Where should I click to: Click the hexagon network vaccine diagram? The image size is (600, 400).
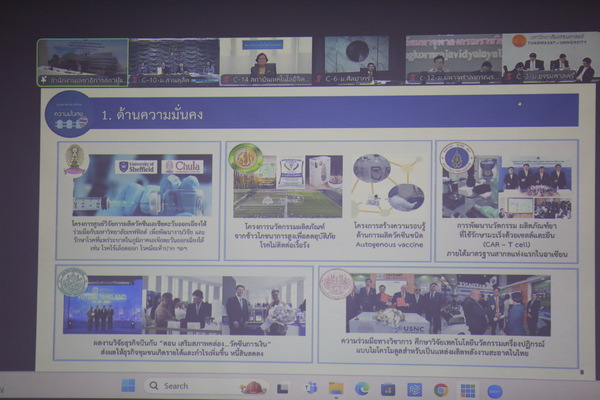(388, 185)
